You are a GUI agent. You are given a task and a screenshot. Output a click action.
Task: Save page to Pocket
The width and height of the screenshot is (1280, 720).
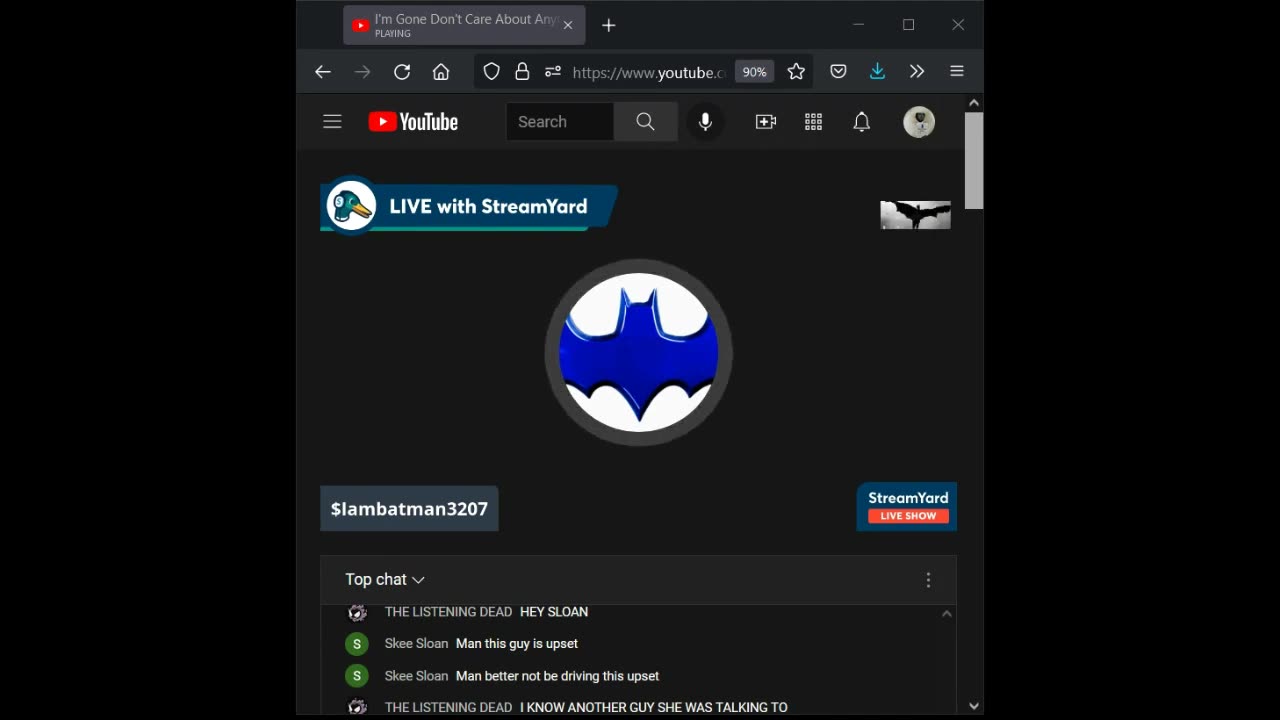838,72
